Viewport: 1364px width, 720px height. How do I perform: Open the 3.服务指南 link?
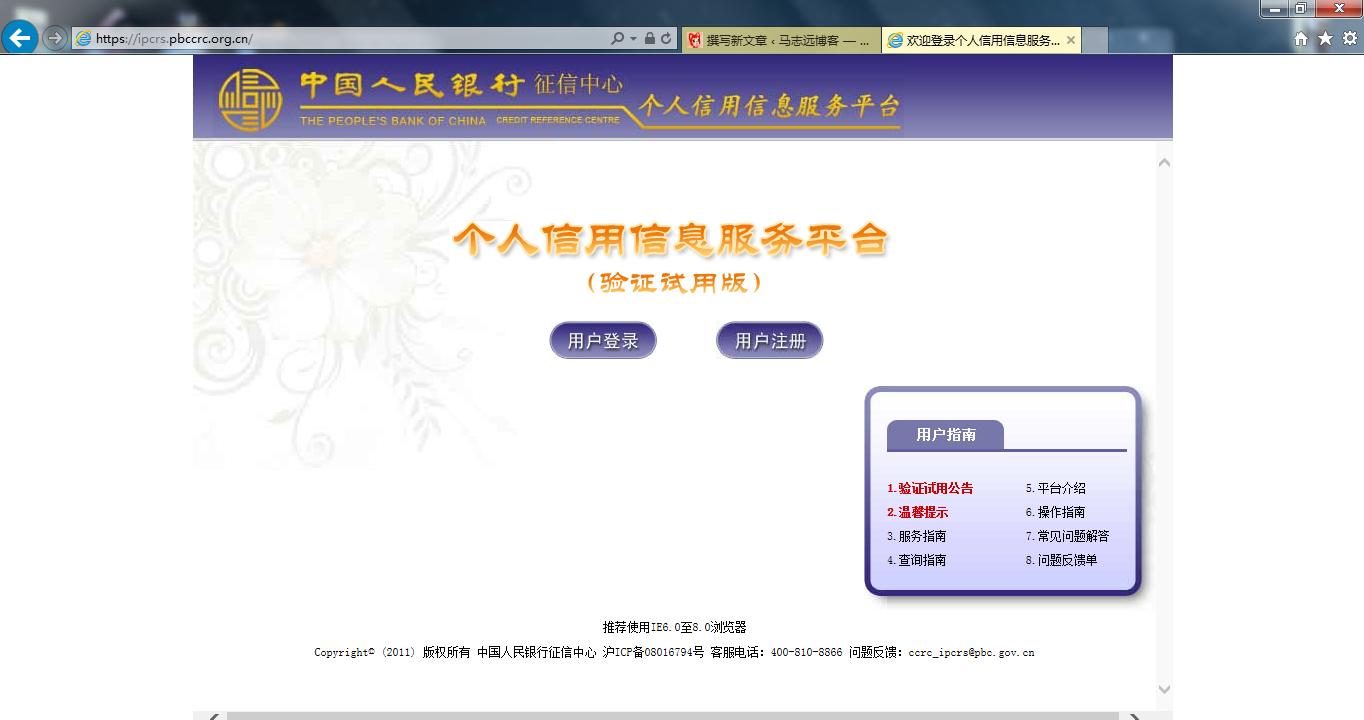click(x=917, y=536)
